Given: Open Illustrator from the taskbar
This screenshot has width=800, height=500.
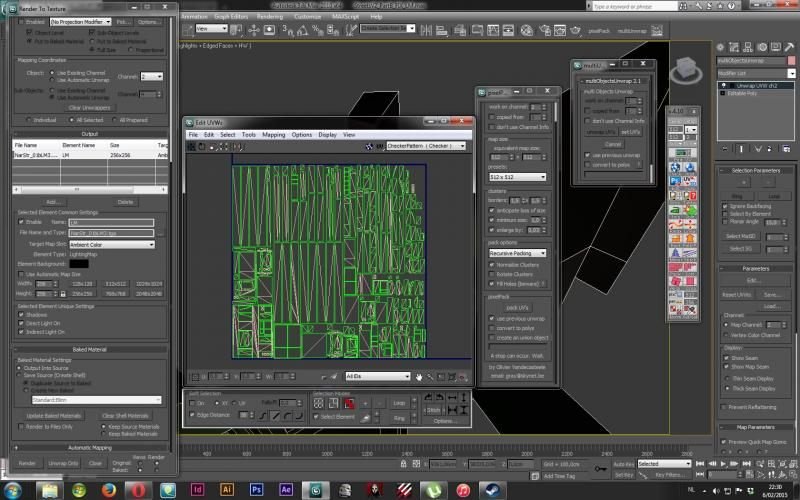Looking at the screenshot, I should [x=227, y=490].
